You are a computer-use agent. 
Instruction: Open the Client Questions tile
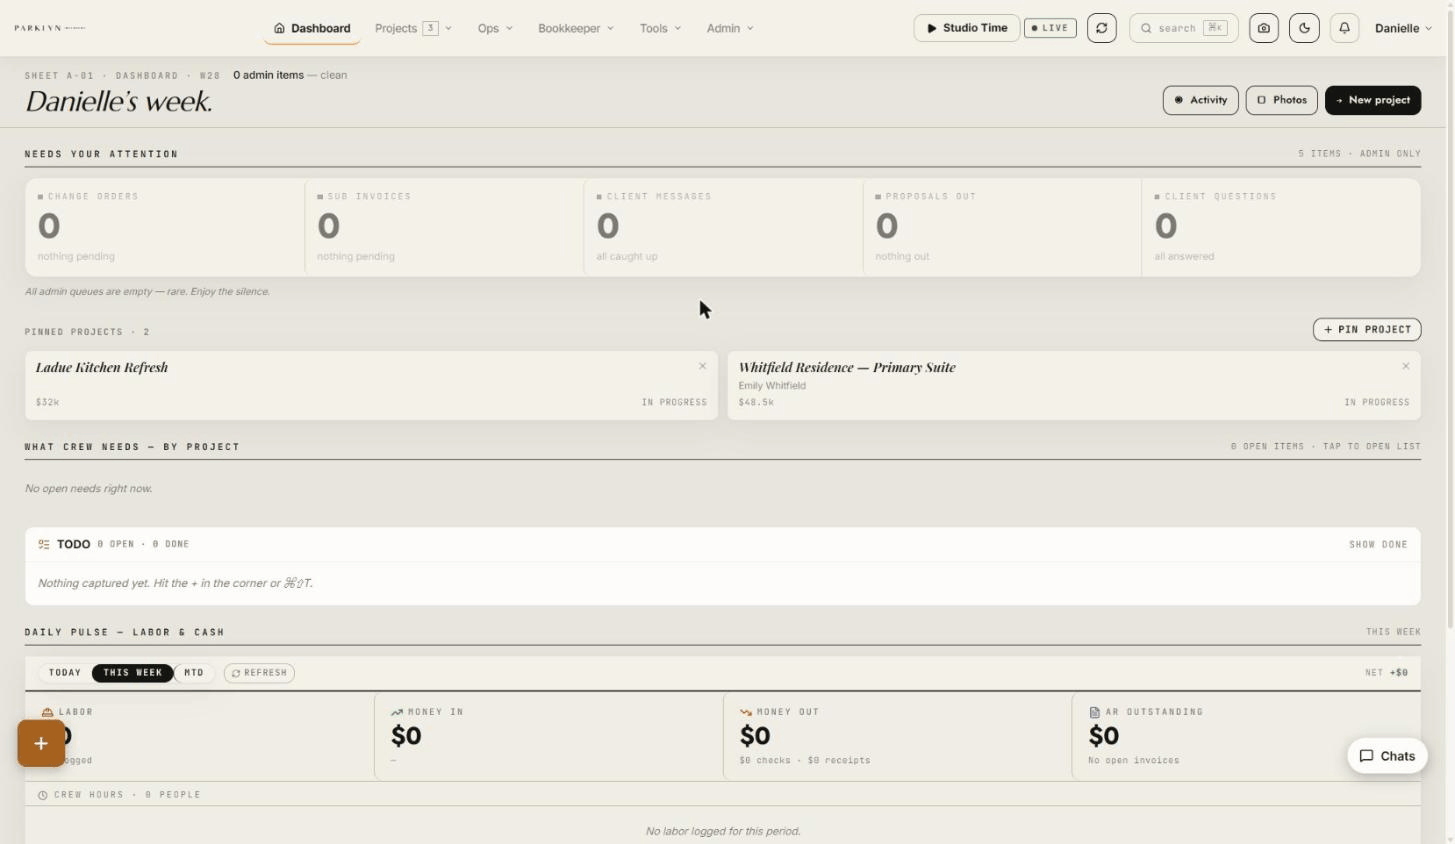click(1281, 227)
